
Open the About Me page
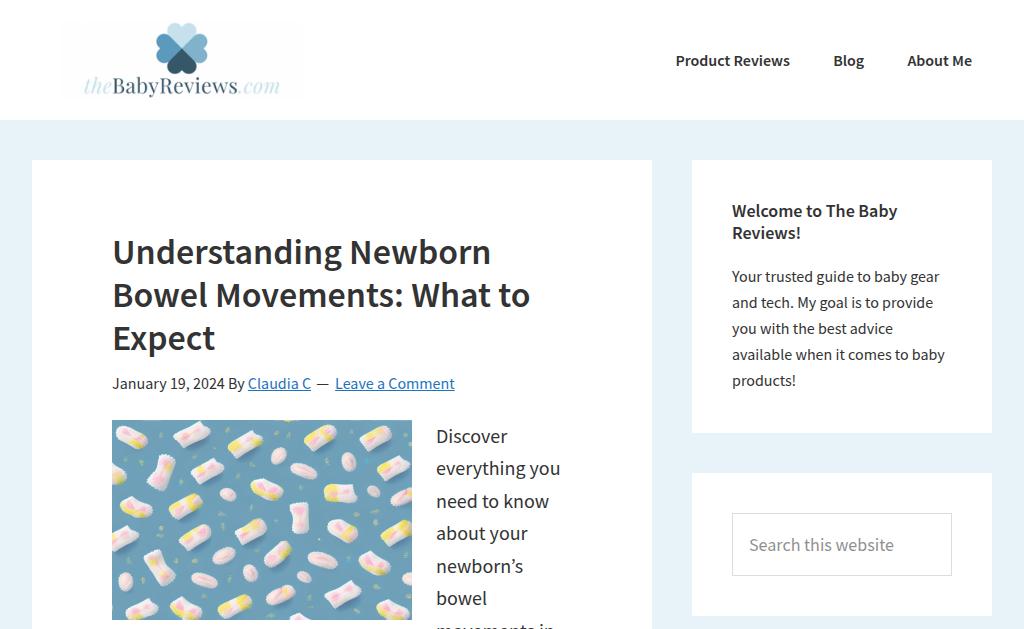pyautogui.click(x=939, y=61)
